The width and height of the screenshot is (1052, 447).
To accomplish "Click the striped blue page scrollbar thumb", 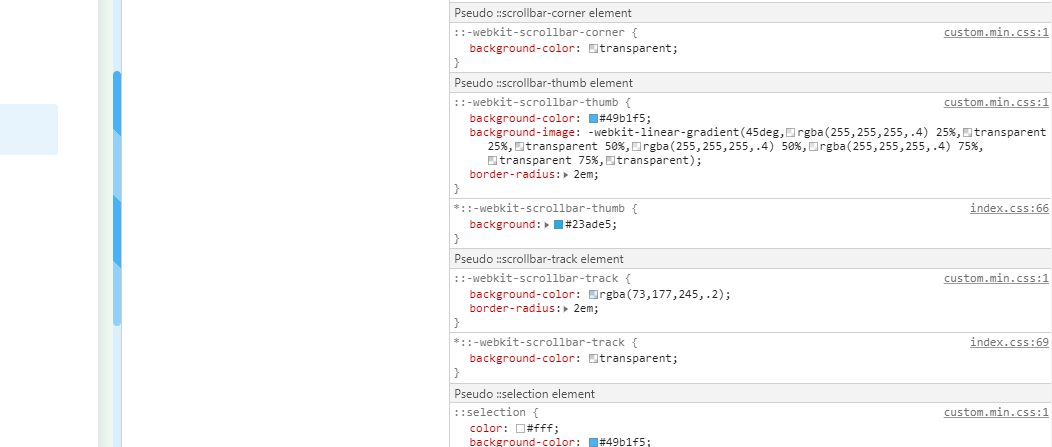I will pyautogui.click(x=117, y=198).
